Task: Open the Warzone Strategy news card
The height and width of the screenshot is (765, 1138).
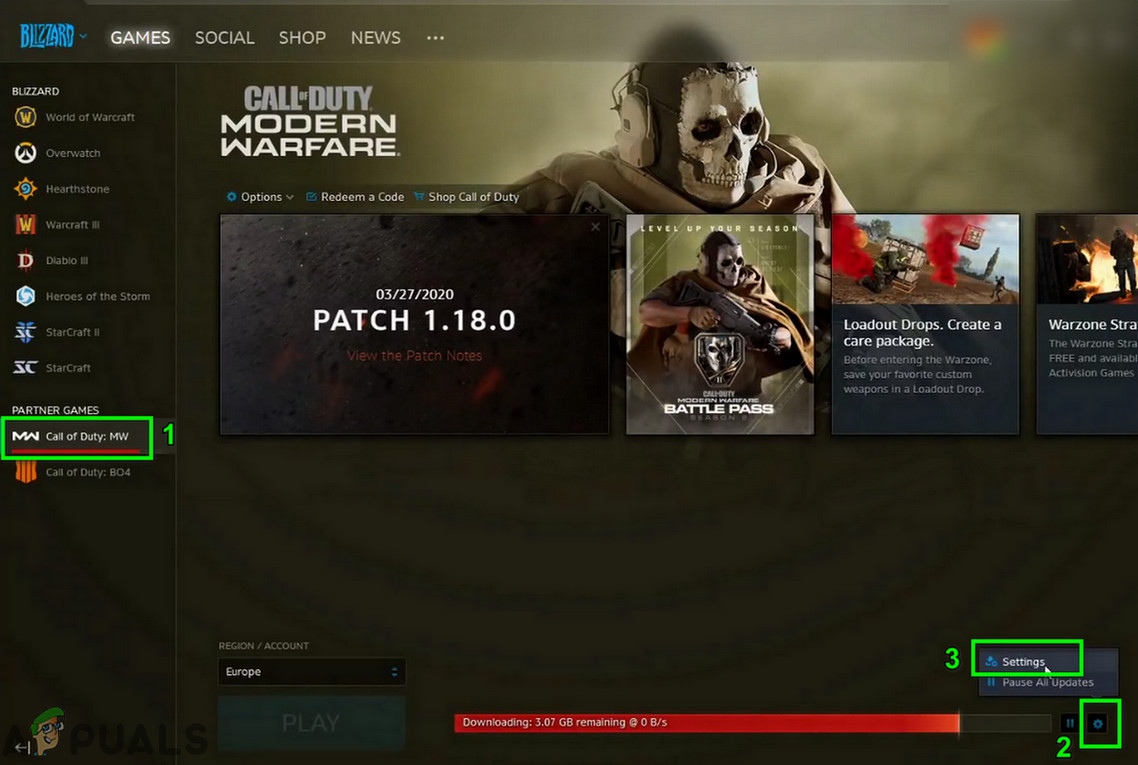Action: [x=1086, y=324]
